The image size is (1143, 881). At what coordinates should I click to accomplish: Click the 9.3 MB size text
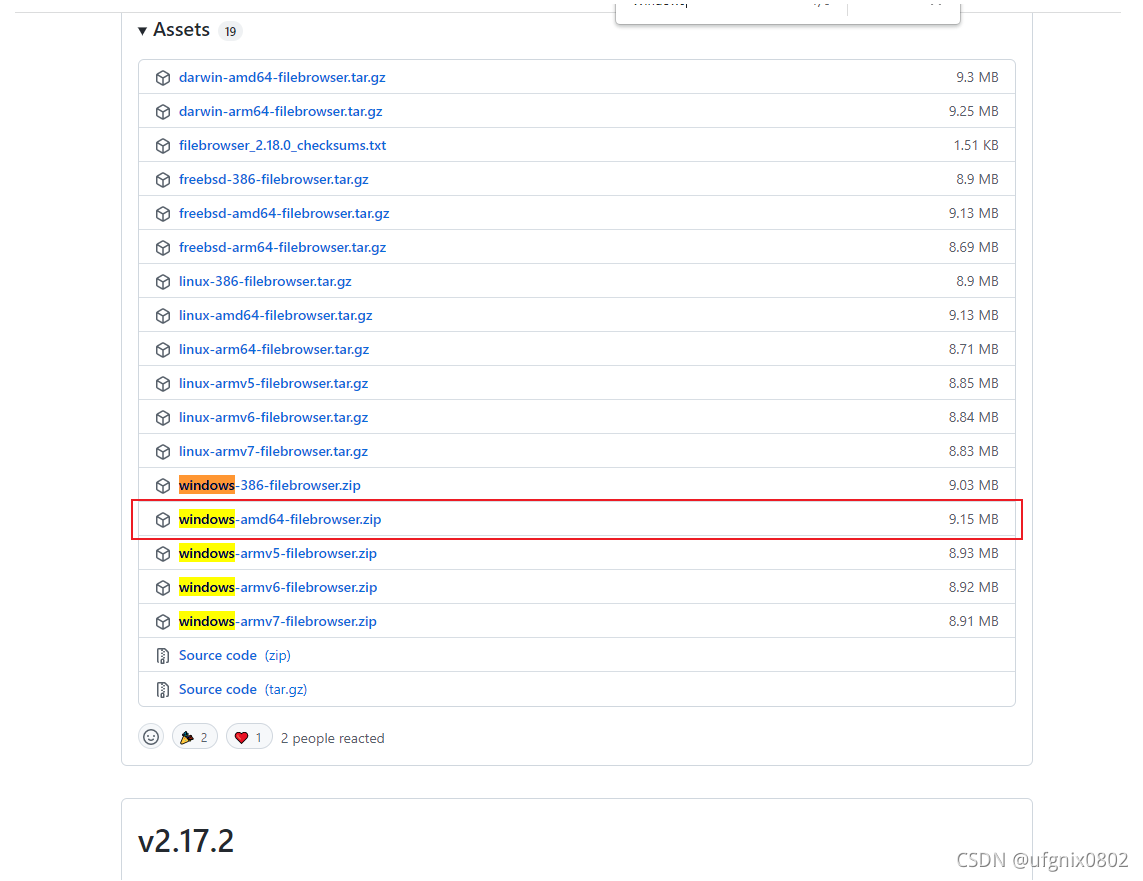(x=977, y=77)
